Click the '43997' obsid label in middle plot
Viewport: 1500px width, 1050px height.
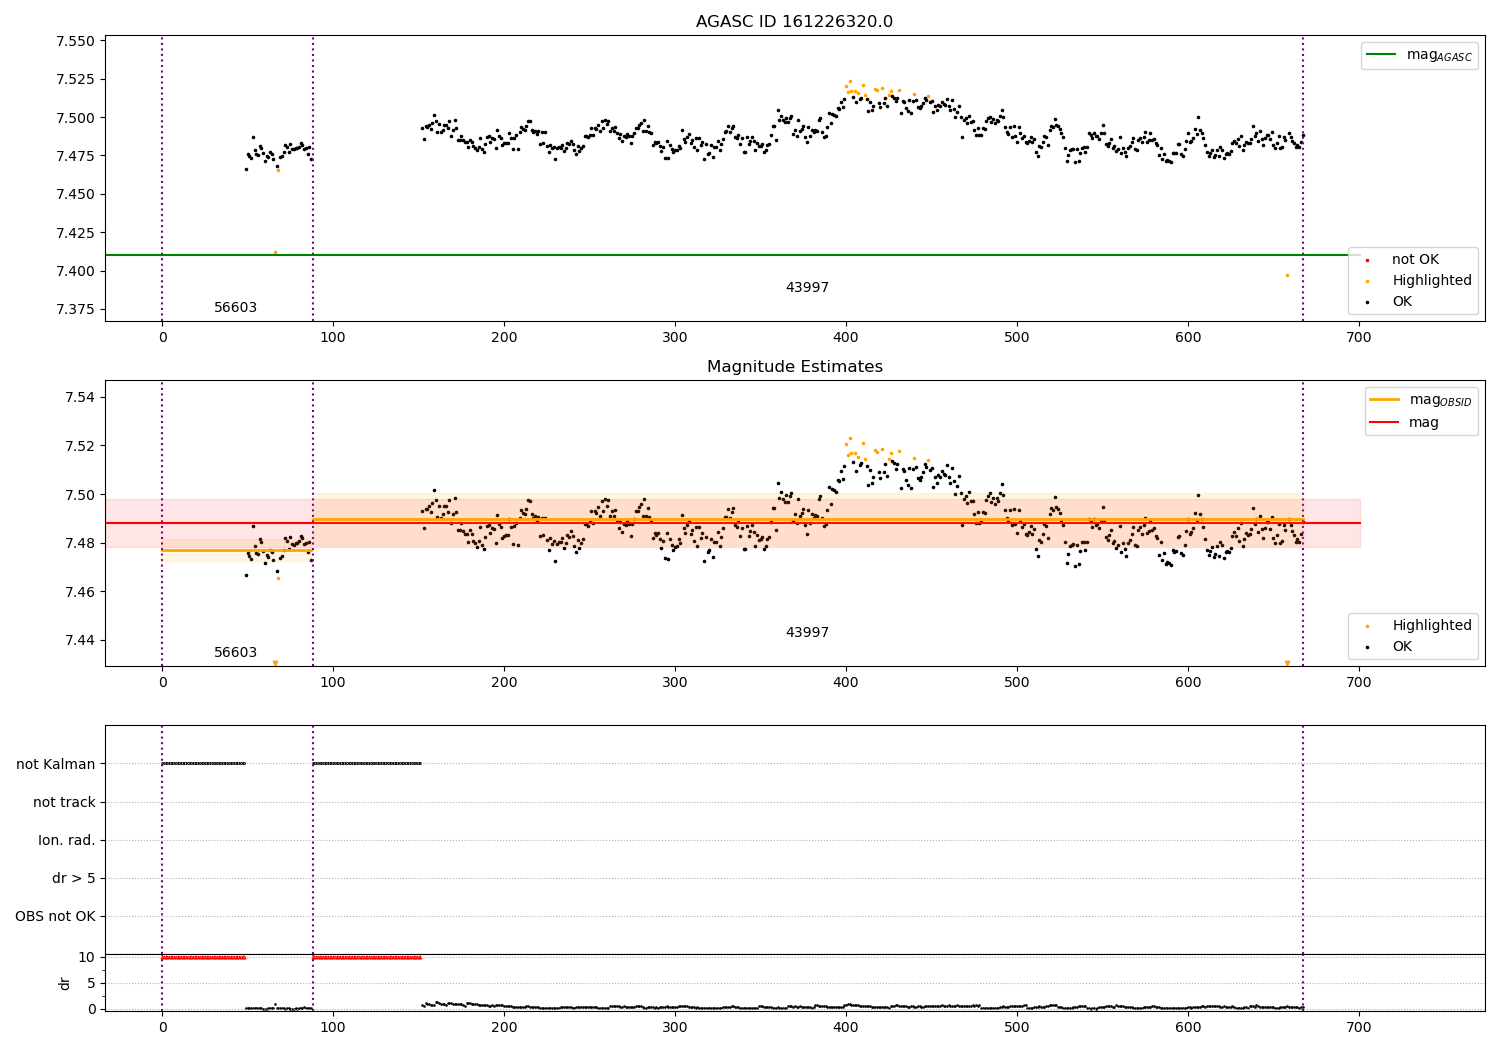[x=807, y=633]
